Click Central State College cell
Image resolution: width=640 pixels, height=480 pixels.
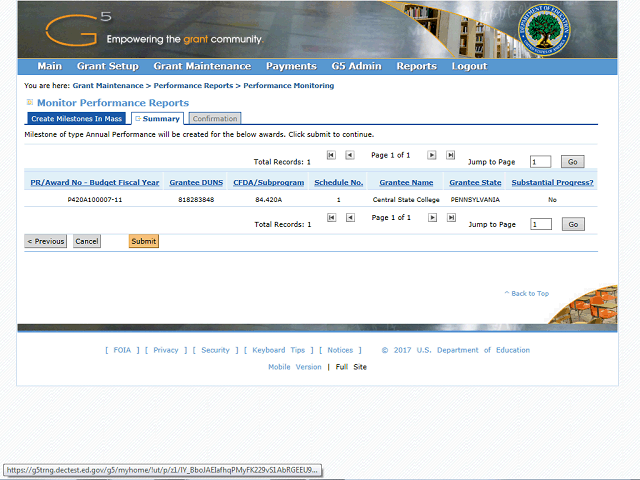406,200
